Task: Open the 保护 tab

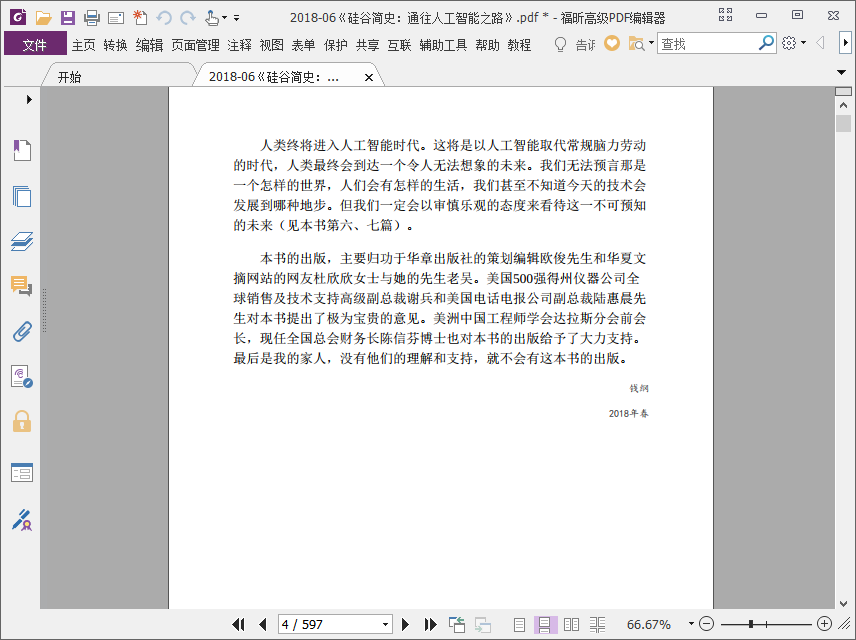Action: point(335,45)
